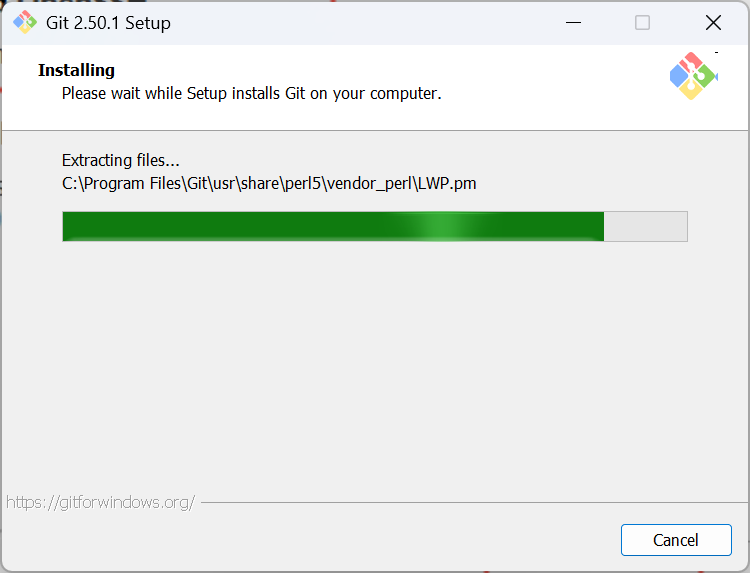Click the green filled part of the progress bar
Viewport: 750px width, 573px height.
pyautogui.click(x=333, y=226)
